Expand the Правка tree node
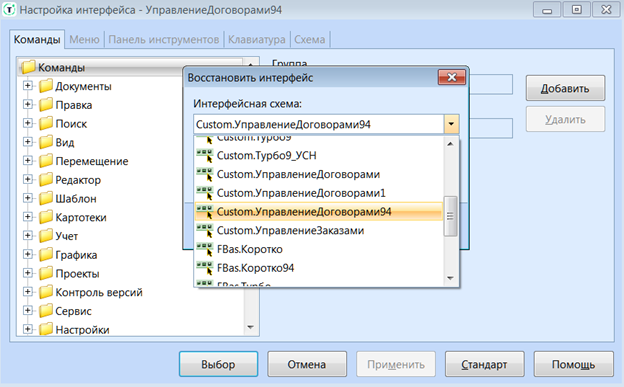 [27, 104]
